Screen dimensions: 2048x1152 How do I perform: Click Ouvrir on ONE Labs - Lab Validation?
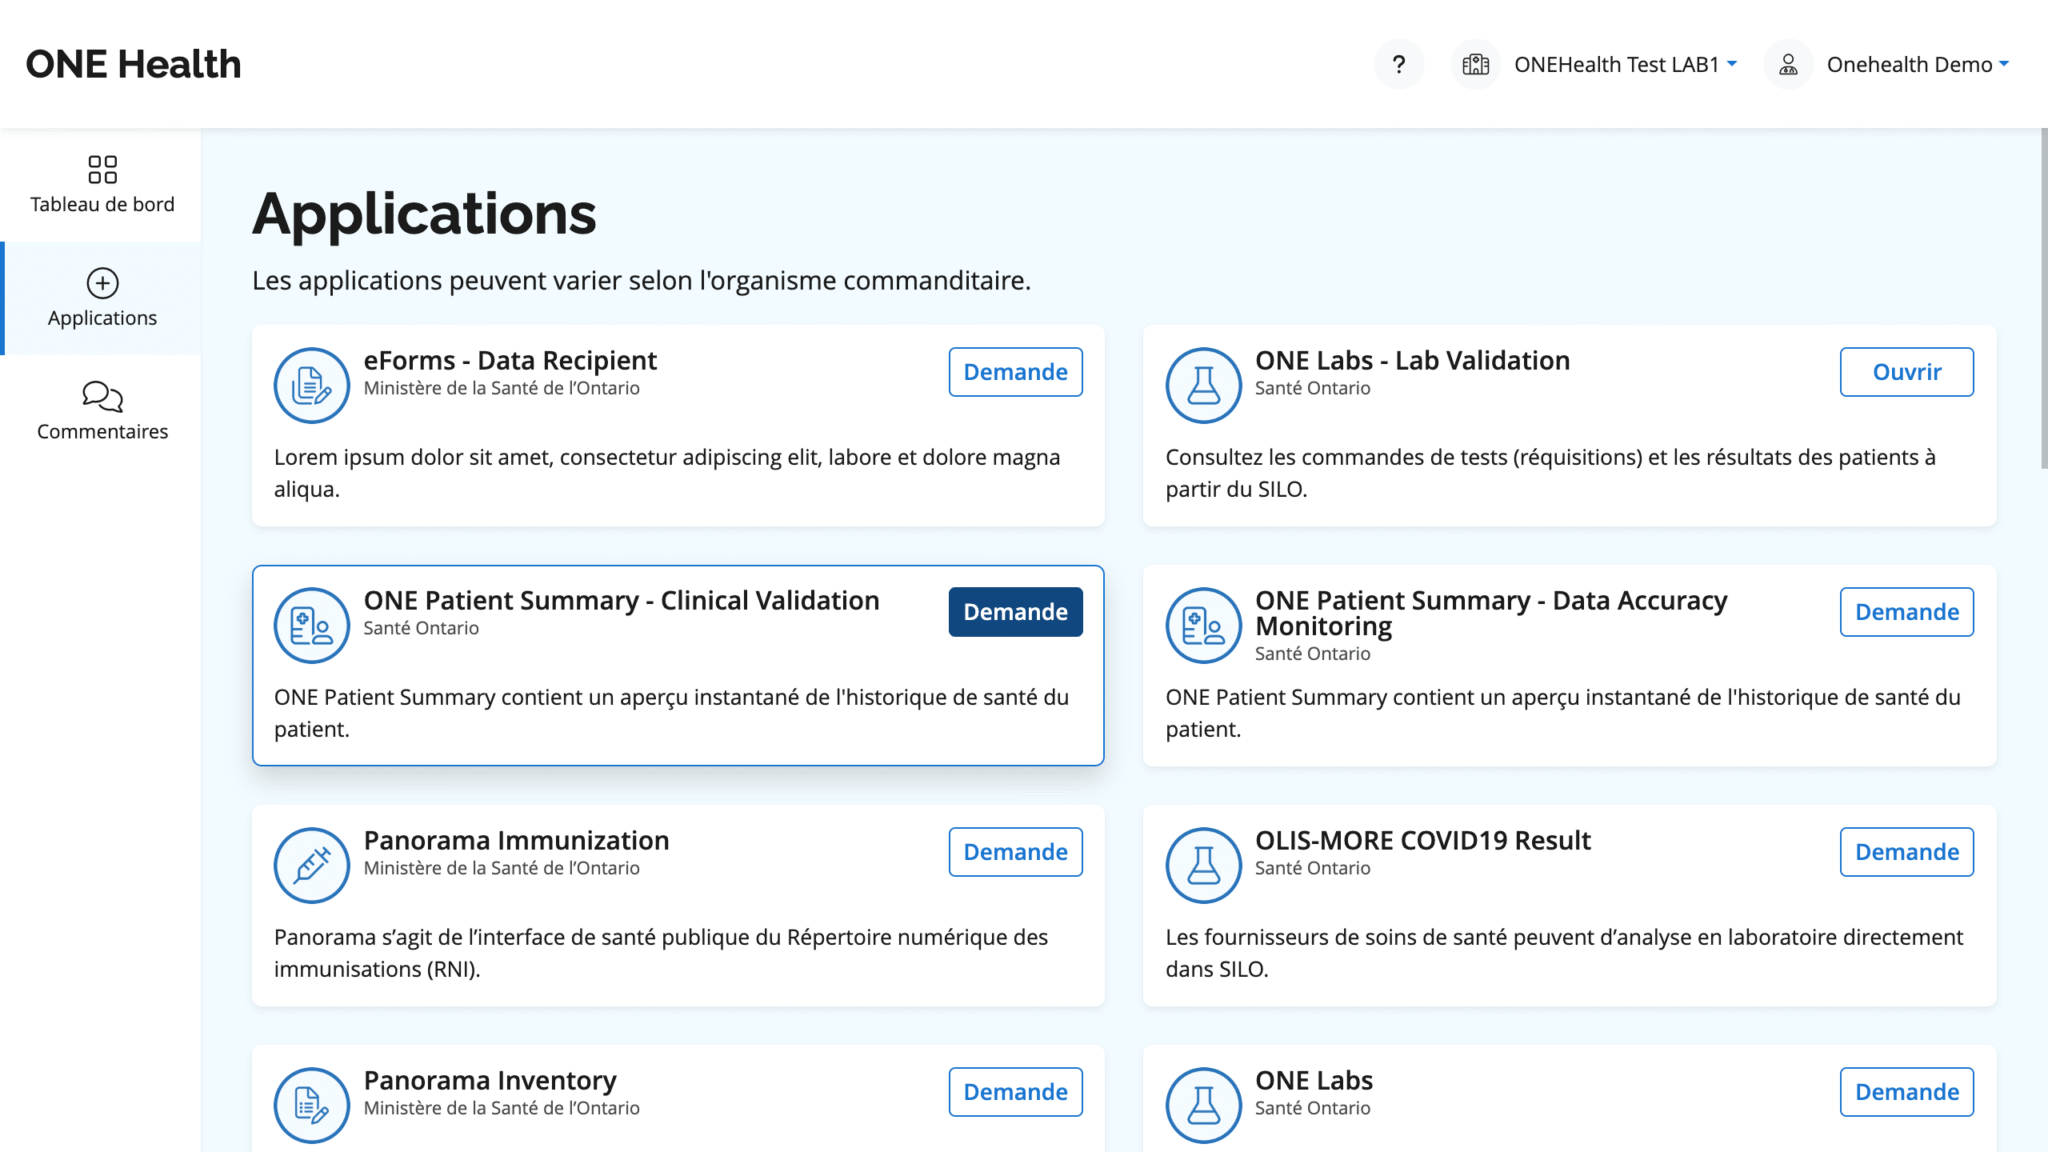coord(1906,371)
